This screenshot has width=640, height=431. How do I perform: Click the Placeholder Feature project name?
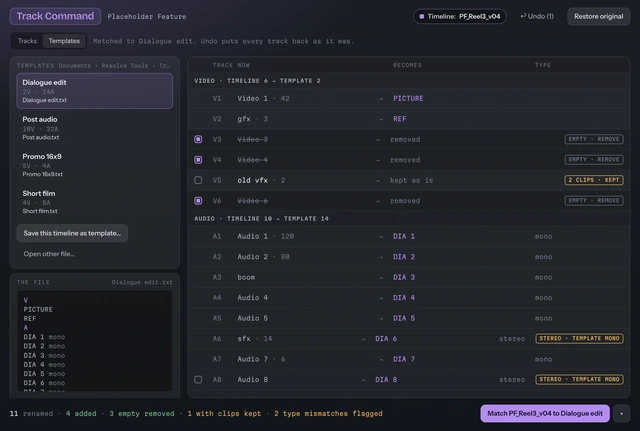pyautogui.click(x=147, y=17)
